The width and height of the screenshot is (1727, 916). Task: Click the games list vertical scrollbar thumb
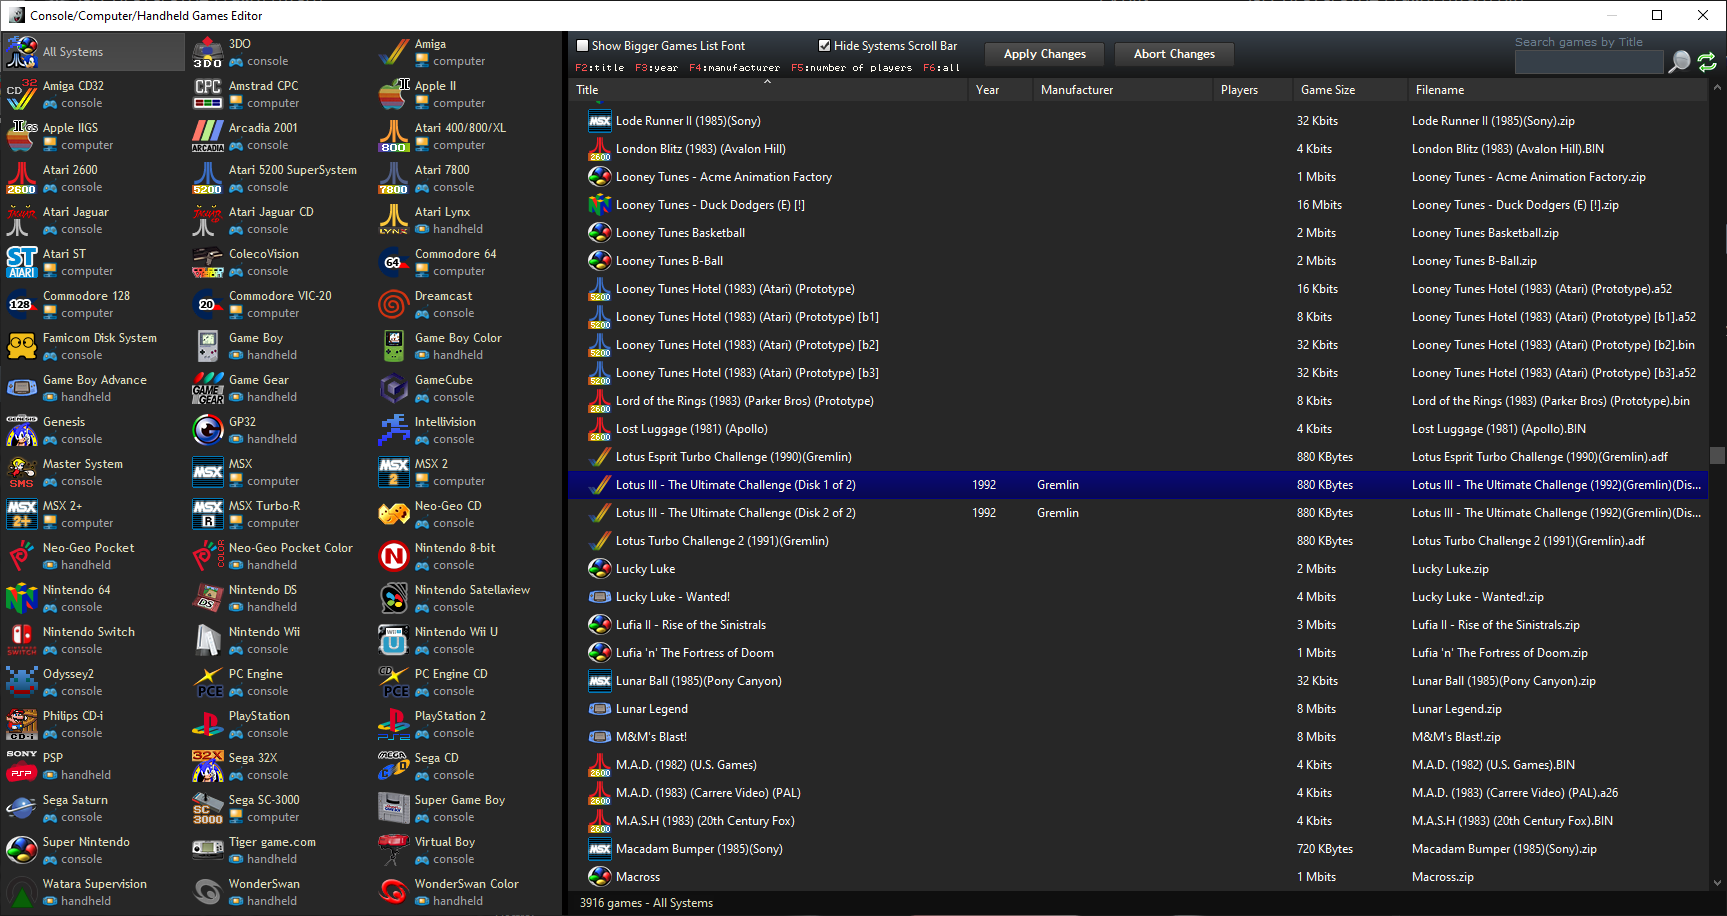[1717, 456]
